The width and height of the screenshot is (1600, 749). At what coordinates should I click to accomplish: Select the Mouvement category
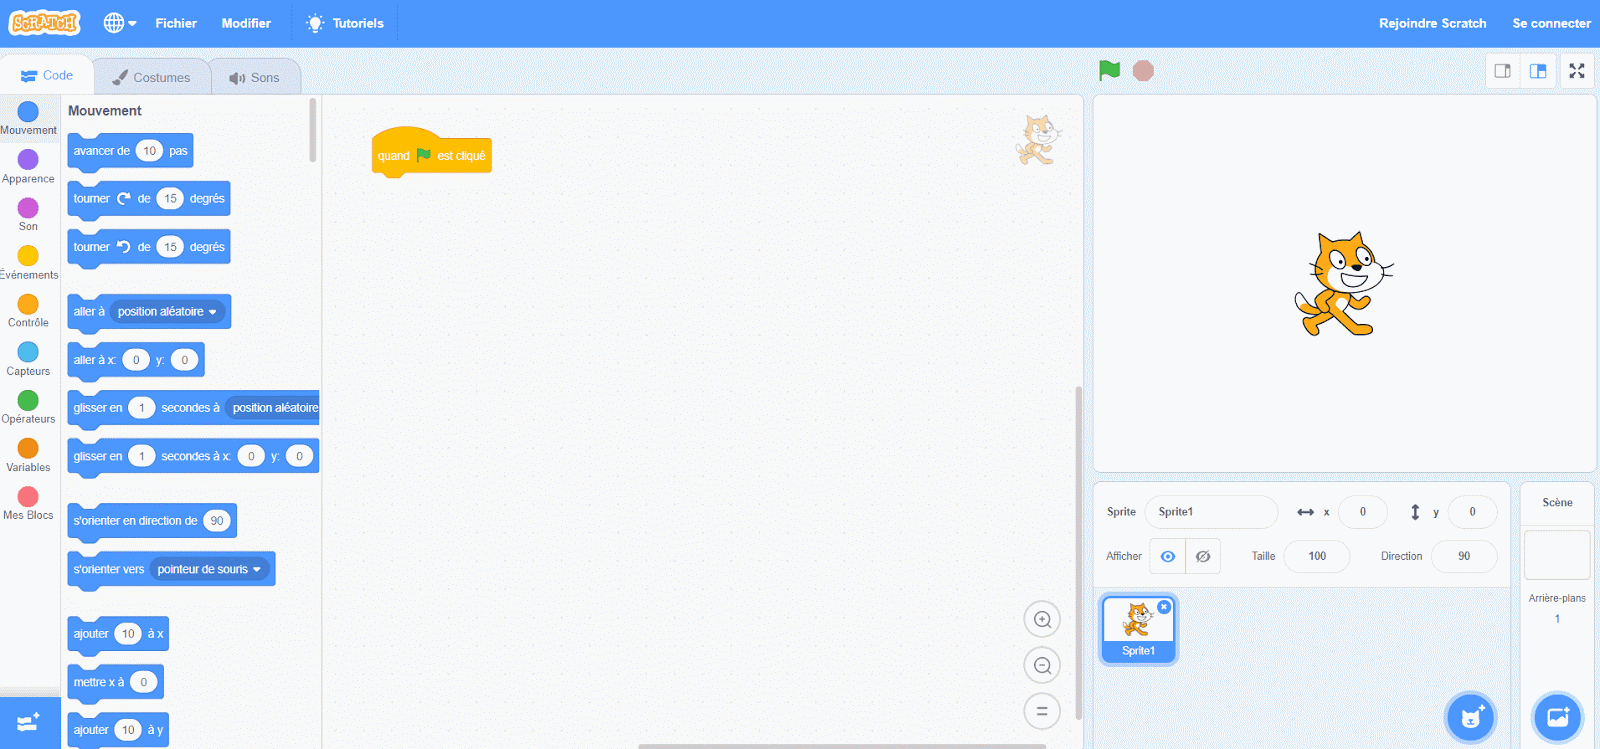28,118
